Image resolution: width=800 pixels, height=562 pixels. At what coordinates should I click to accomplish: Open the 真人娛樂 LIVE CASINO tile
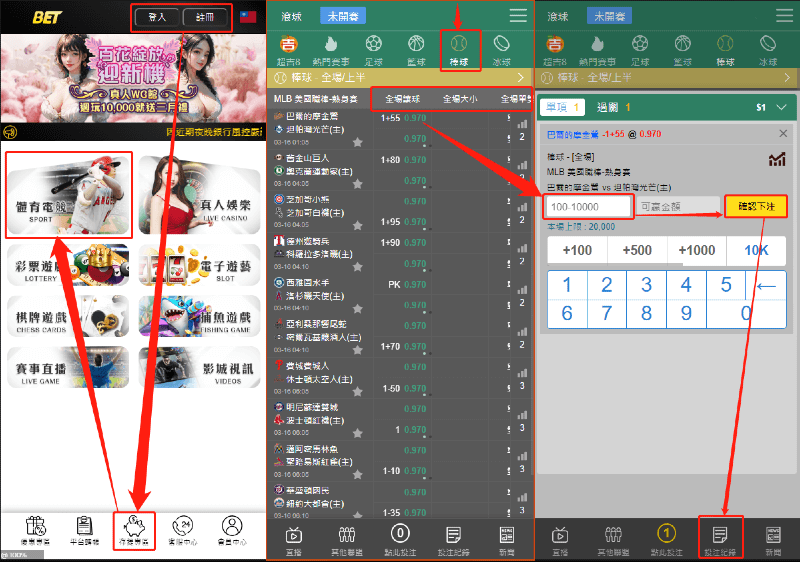199,195
